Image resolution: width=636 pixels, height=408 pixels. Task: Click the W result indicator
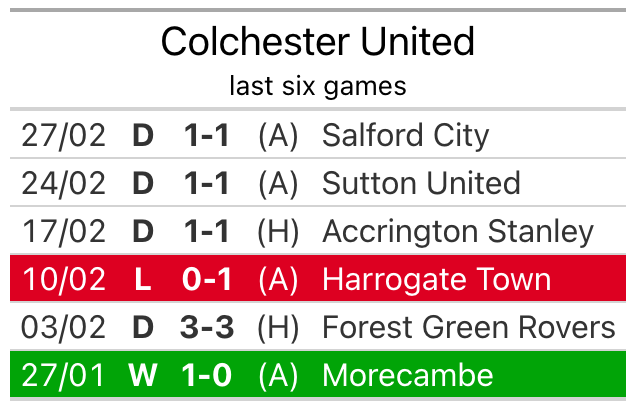coord(143,375)
